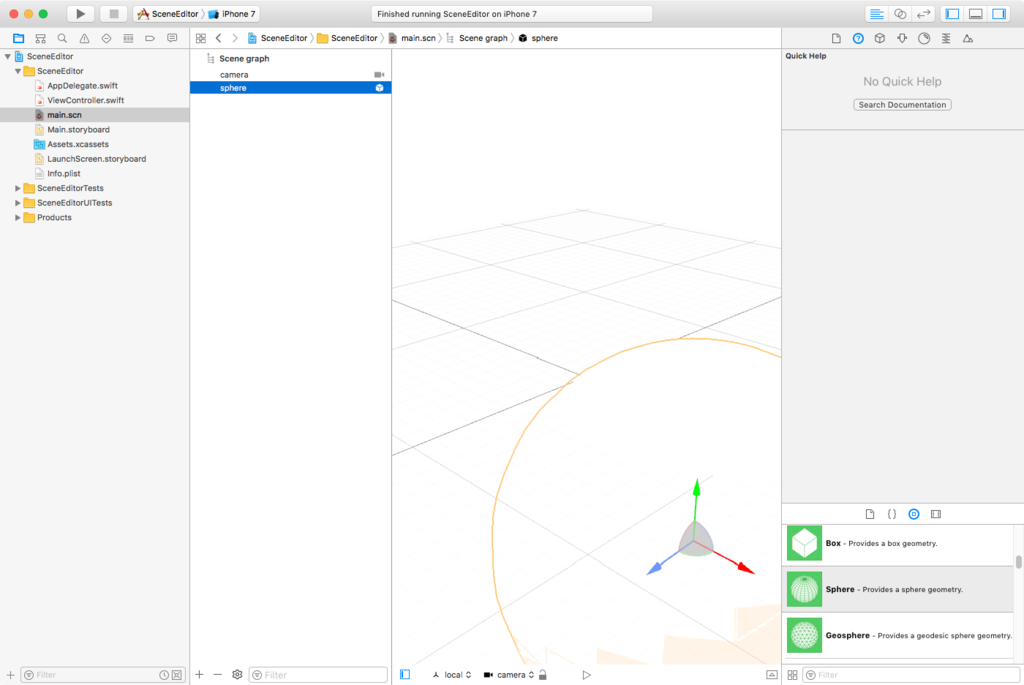Screen dimensions: 1024x685
Task: Show the Object library
Action: [x=914, y=514]
